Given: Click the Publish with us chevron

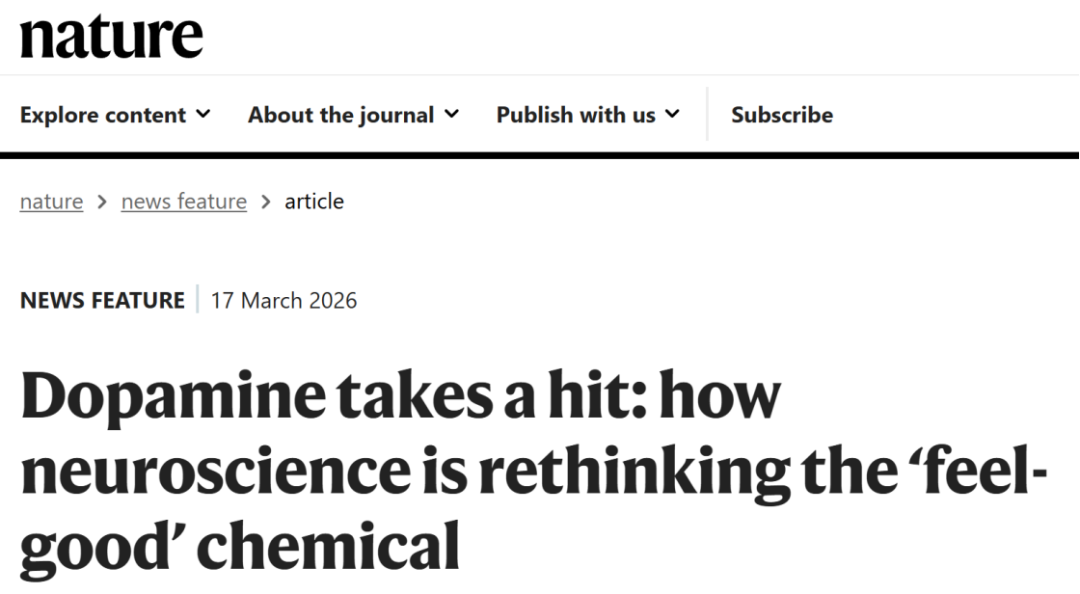Looking at the screenshot, I should click(x=672, y=114).
